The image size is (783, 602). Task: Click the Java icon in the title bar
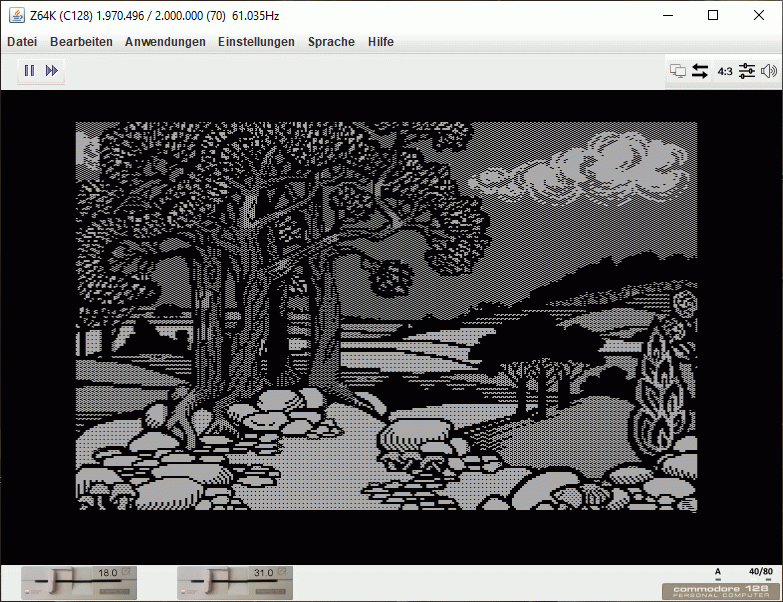[x=16, y=15]
